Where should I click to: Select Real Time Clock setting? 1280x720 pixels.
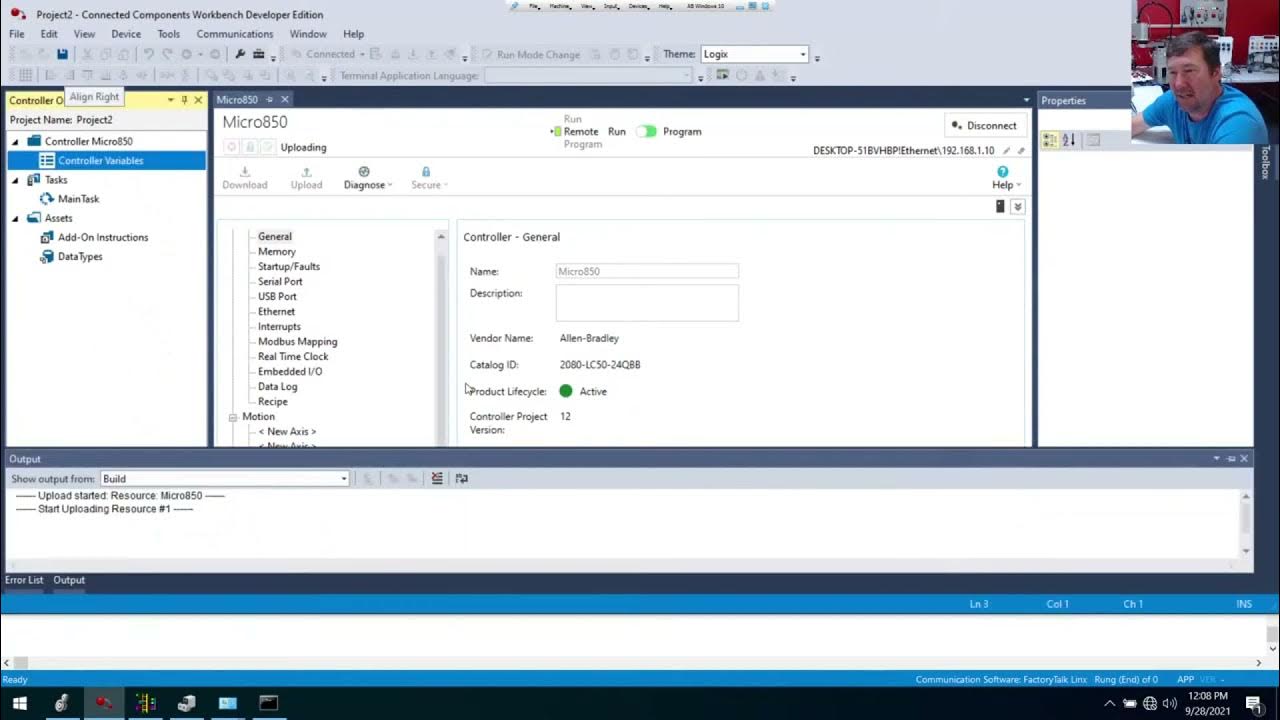[293, 357]
